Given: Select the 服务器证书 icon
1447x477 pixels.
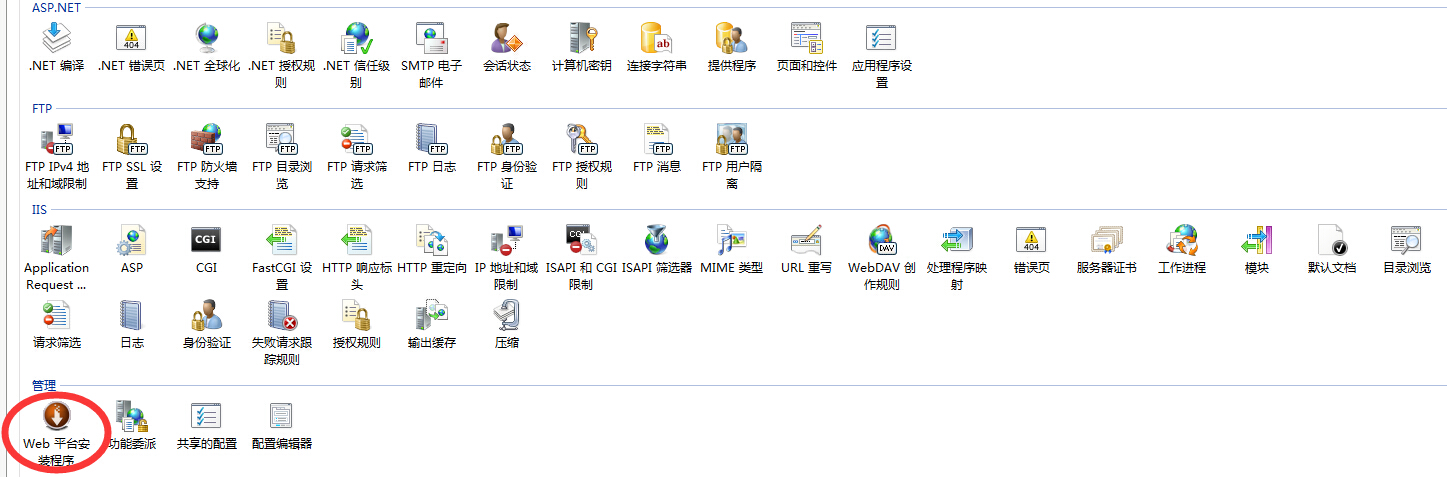Looking at the screenshot, I should point(1107,241).
